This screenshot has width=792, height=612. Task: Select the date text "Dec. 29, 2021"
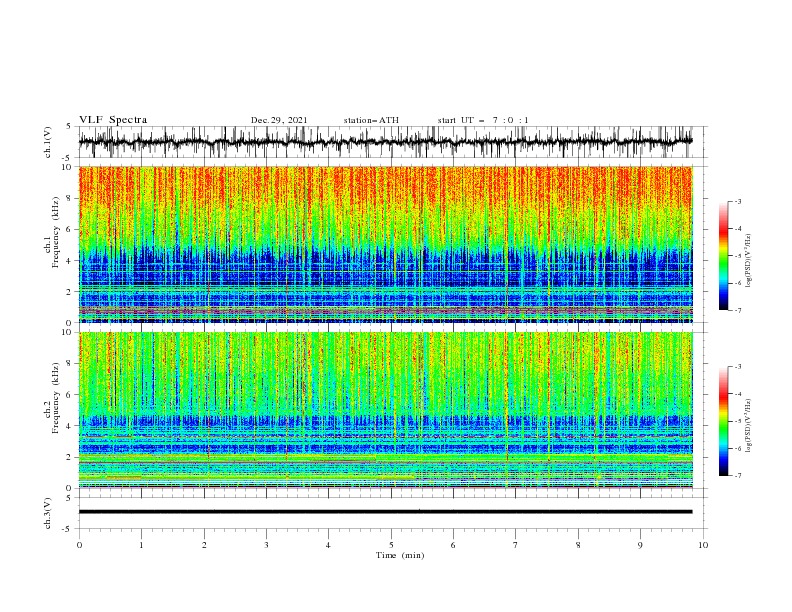(279, 120)
